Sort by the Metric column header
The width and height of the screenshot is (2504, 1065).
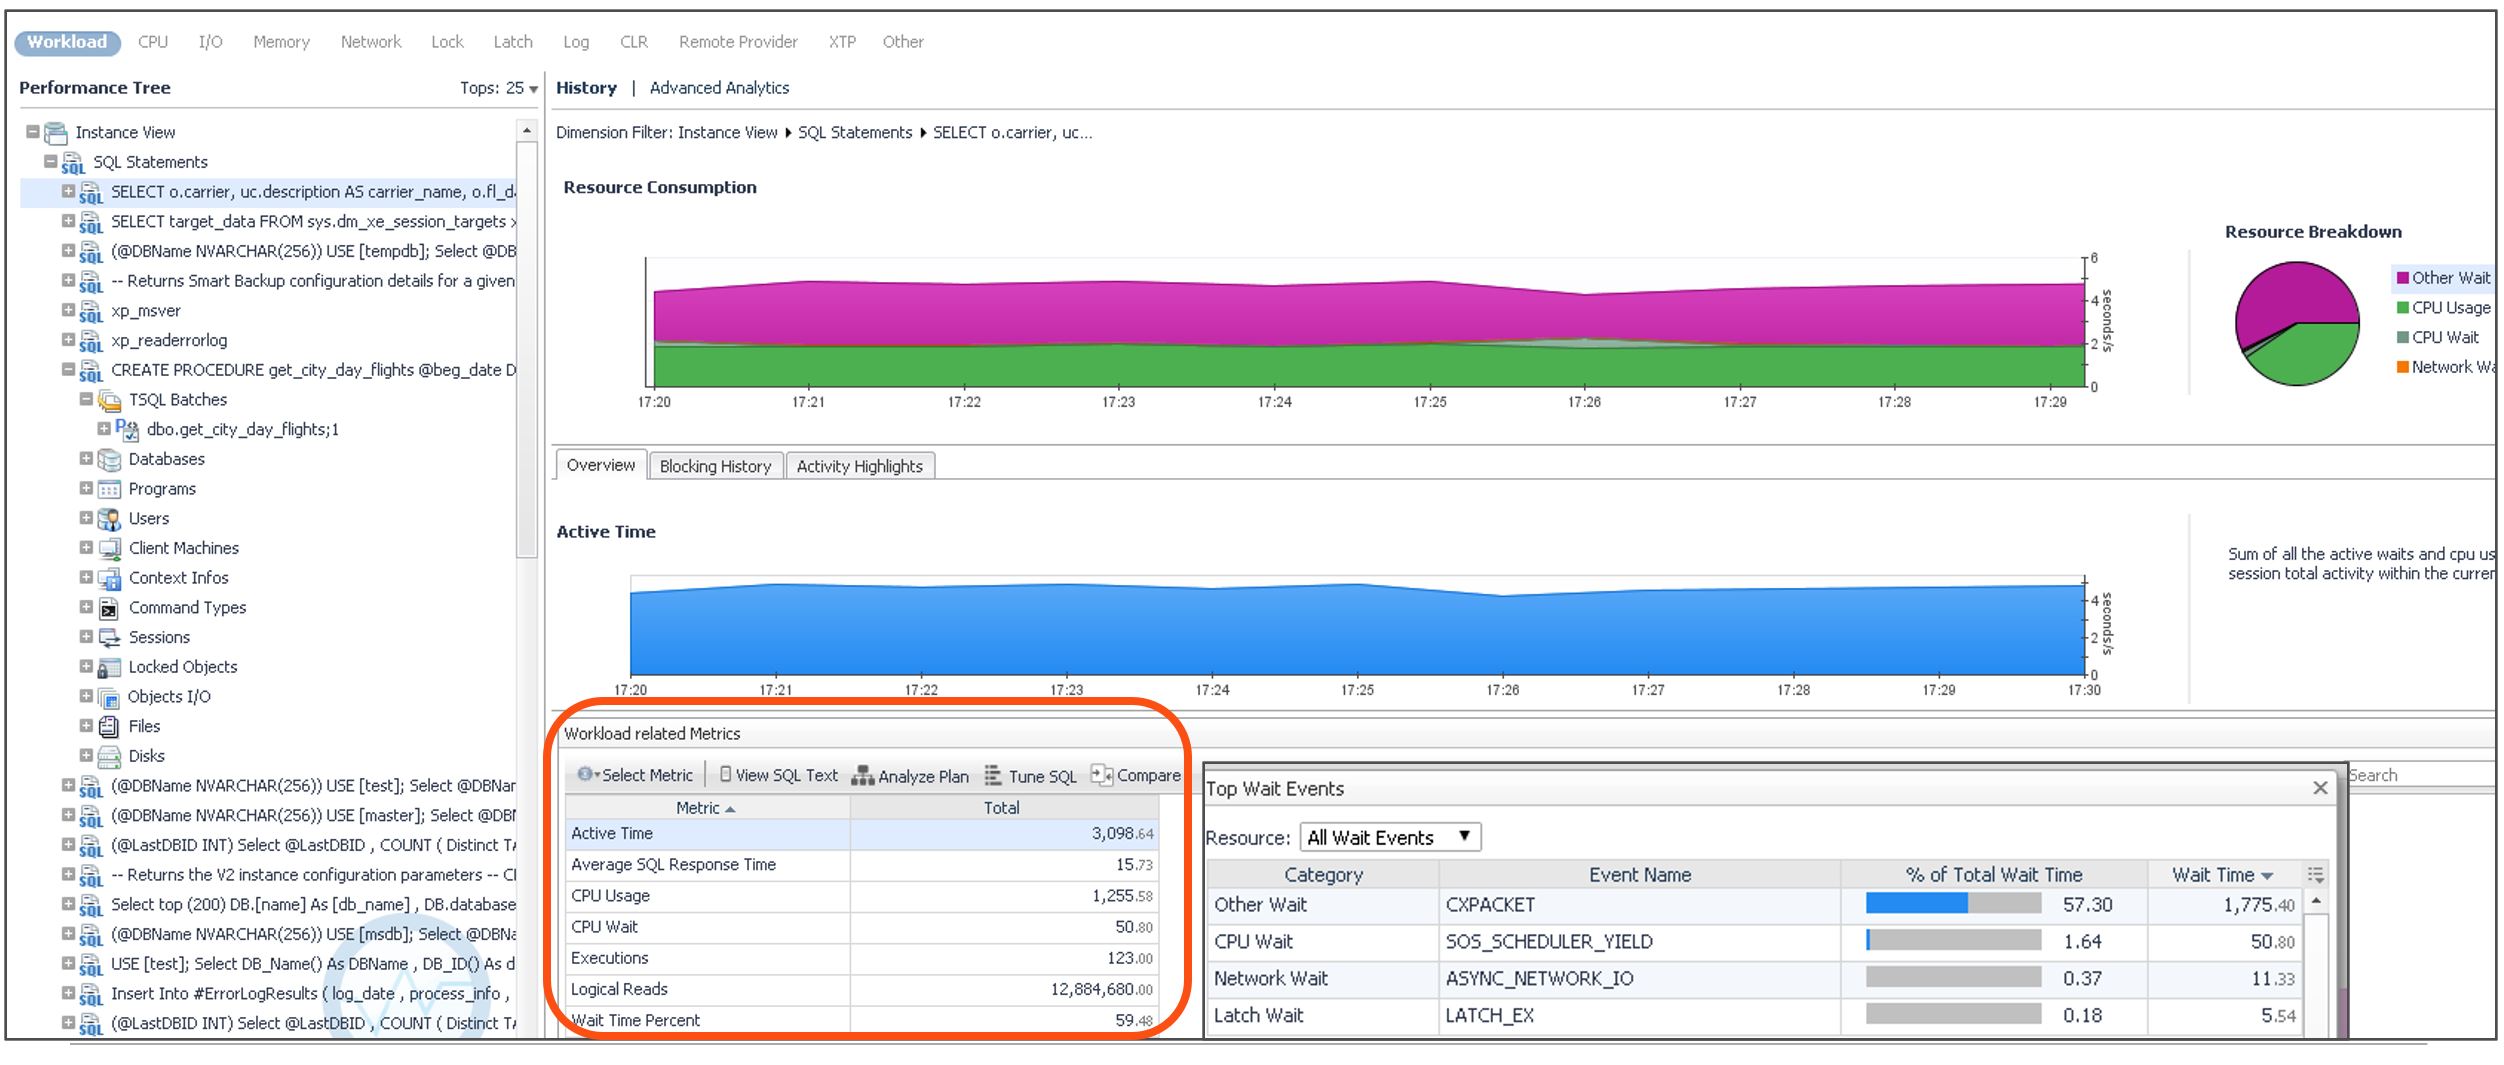[707, 808]
